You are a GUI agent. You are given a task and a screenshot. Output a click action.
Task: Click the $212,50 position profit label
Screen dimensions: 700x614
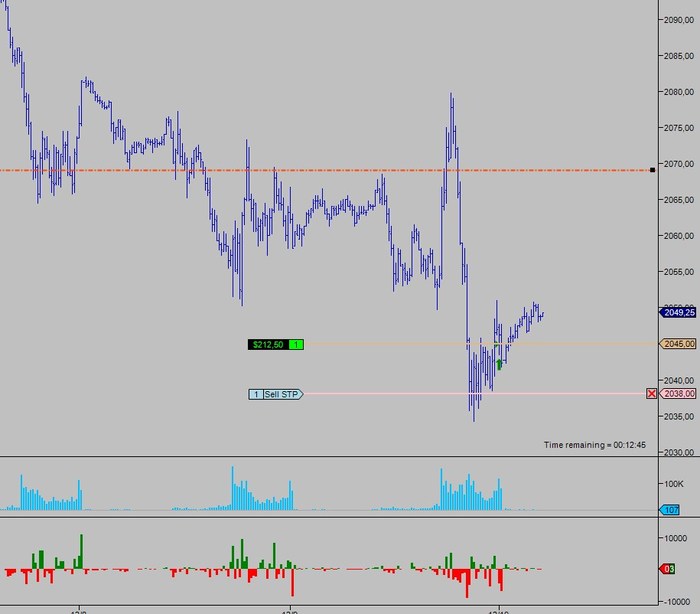pos(268,344)
